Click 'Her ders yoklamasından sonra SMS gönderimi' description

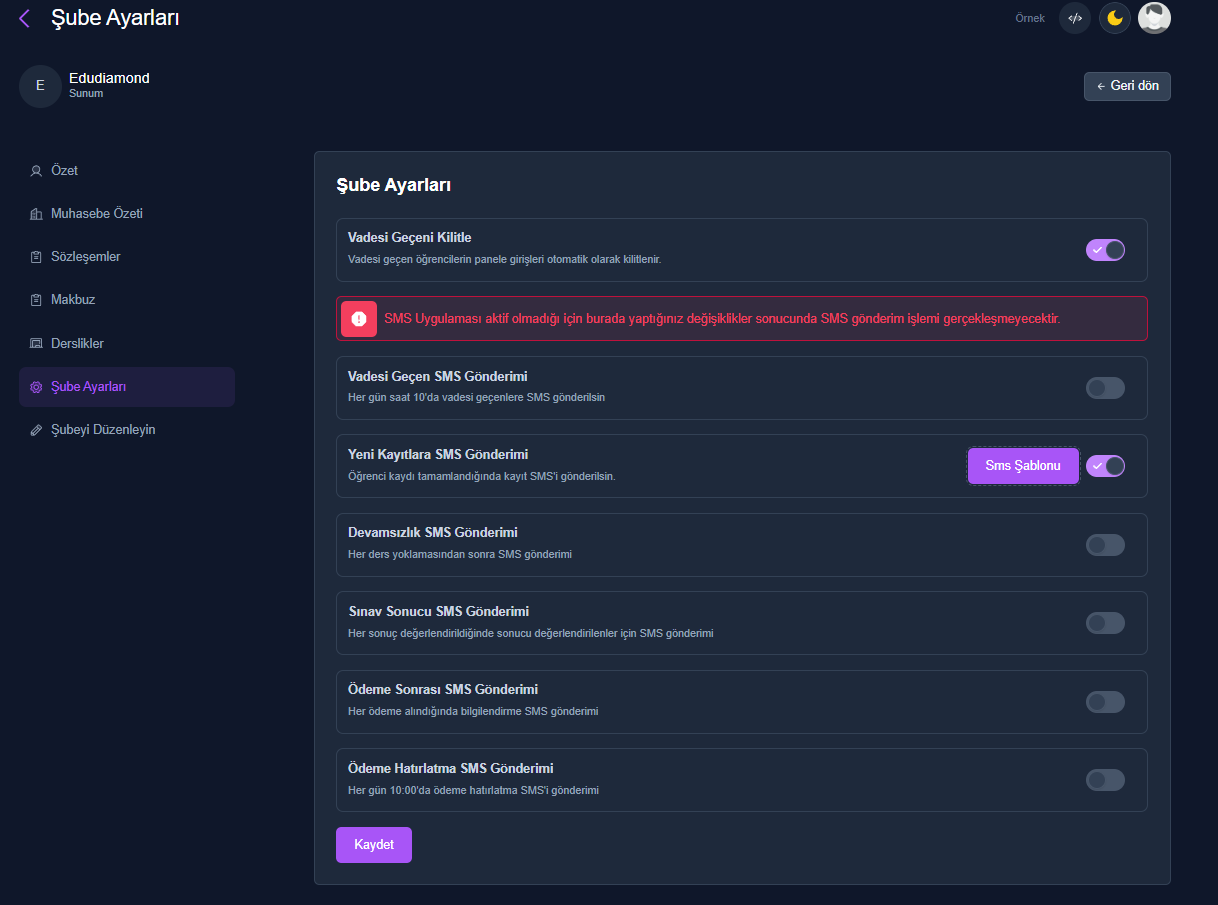(x=460, y=554)
